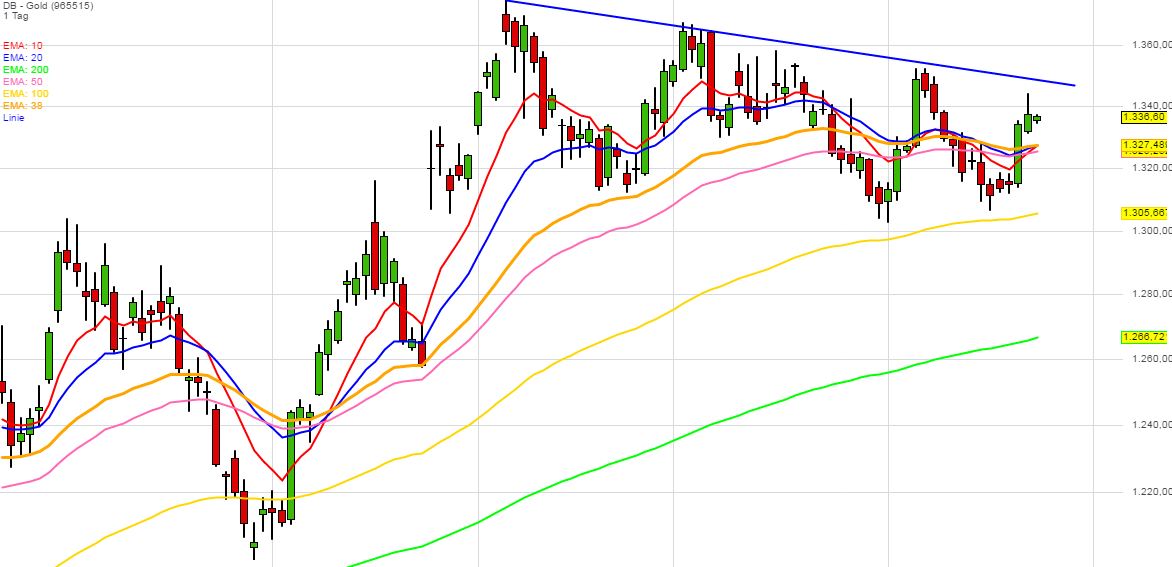Click the orange 'EMA: 38' legend entry
The height and width of the screenshot is (567, 1172).
click(22, 105)
